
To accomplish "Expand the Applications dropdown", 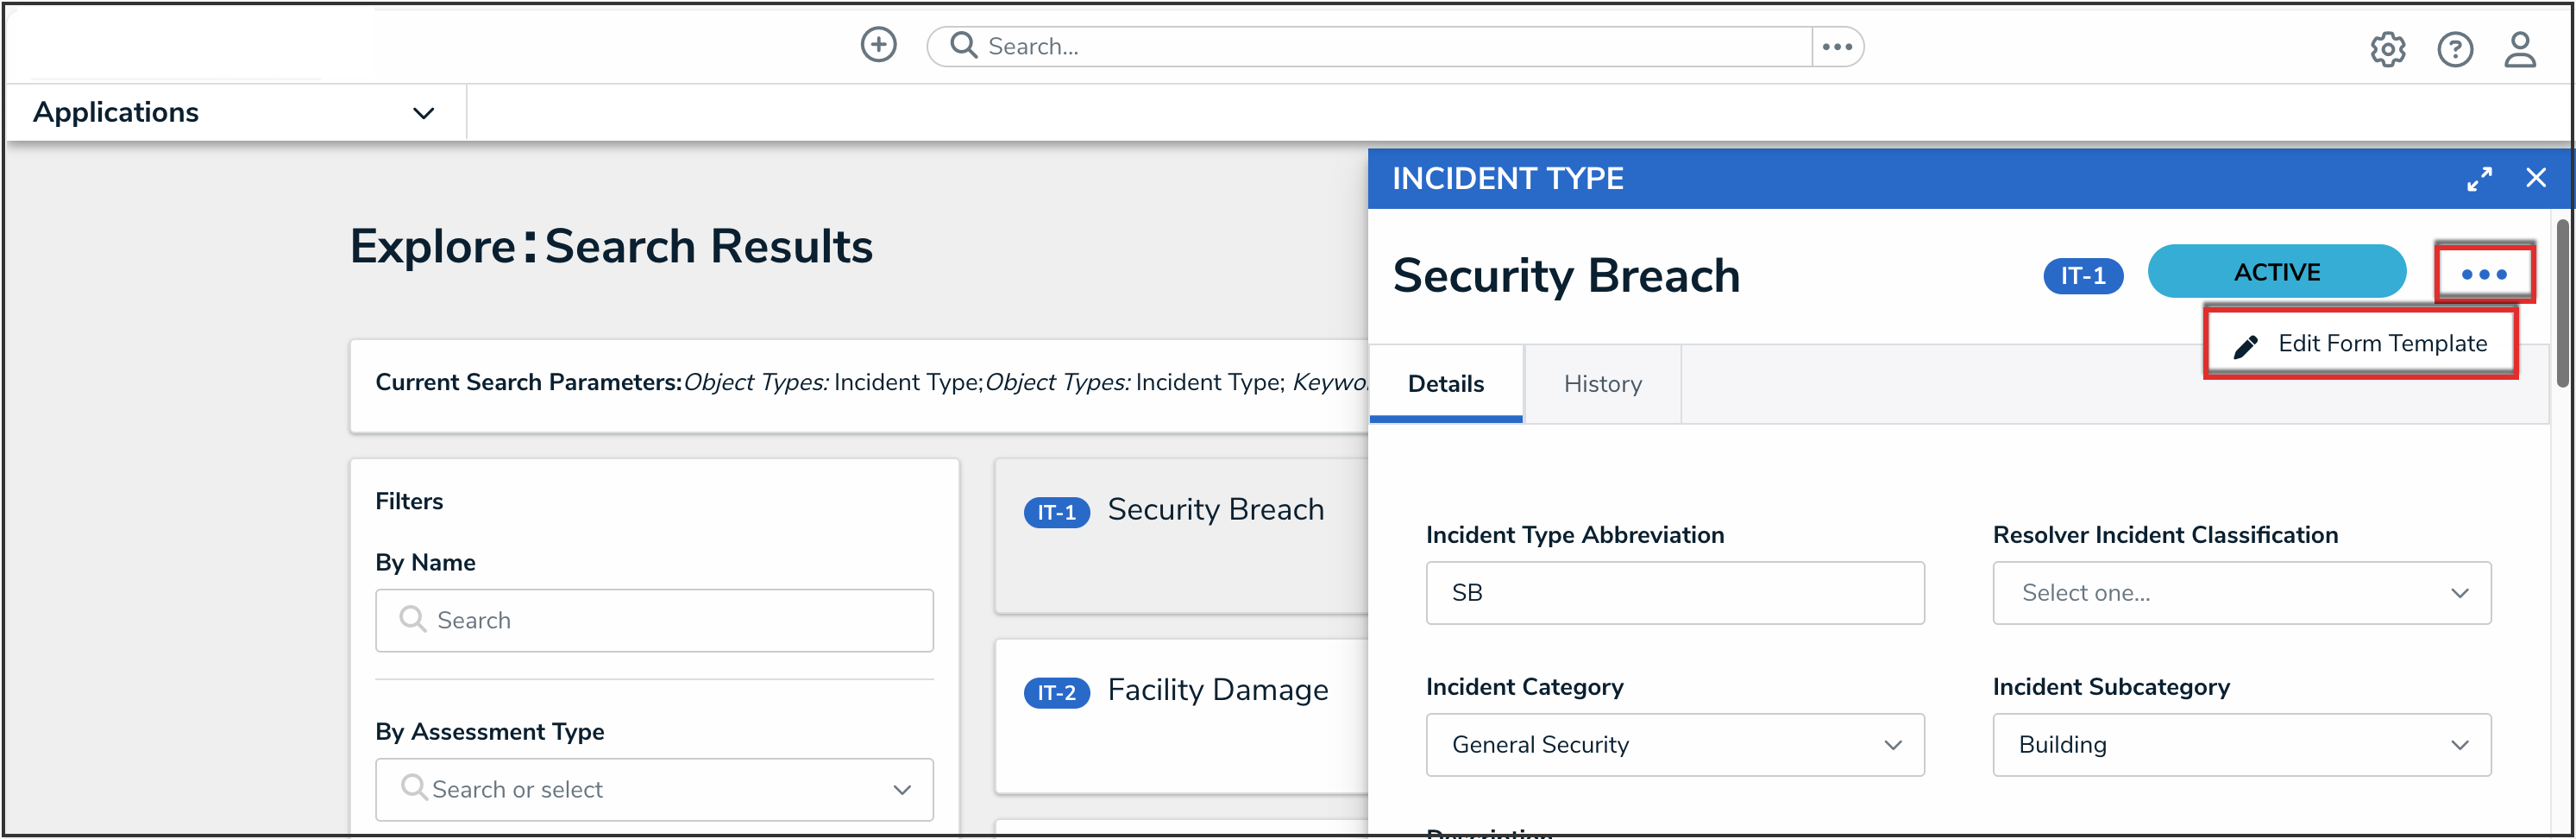I will pos(423,113).
